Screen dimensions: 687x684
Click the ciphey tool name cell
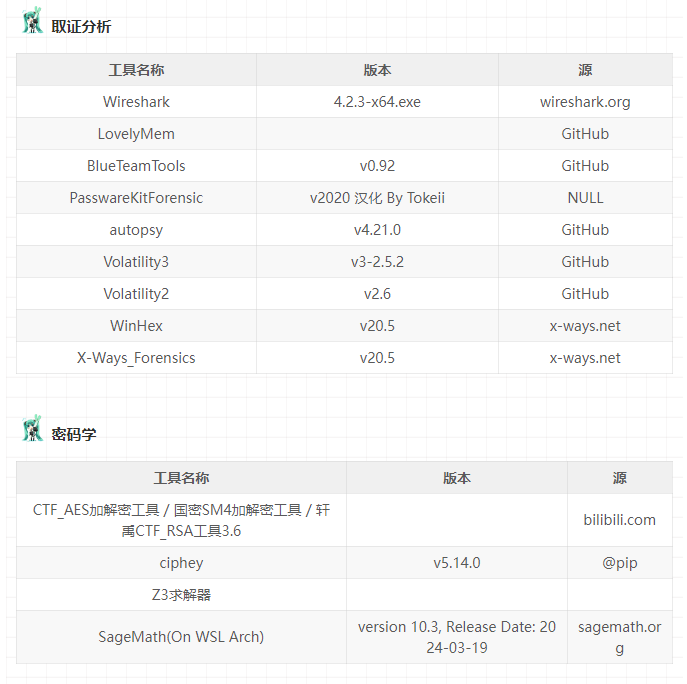pyautogui.click(x=181, y=563)
